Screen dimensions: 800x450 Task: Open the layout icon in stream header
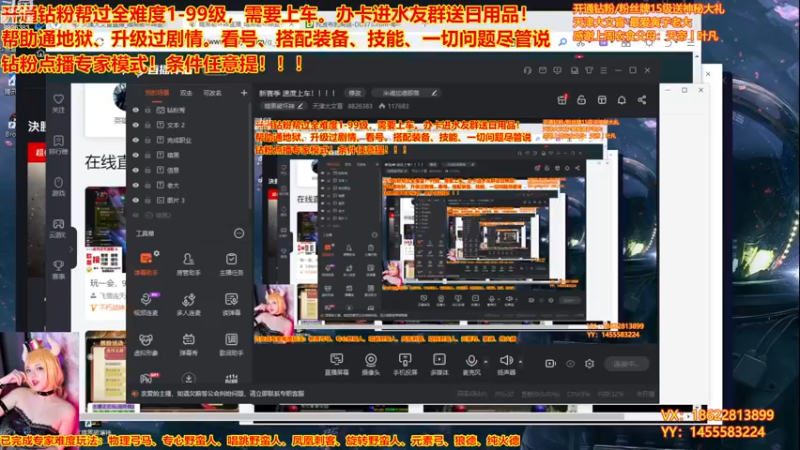tap(602, 100)
